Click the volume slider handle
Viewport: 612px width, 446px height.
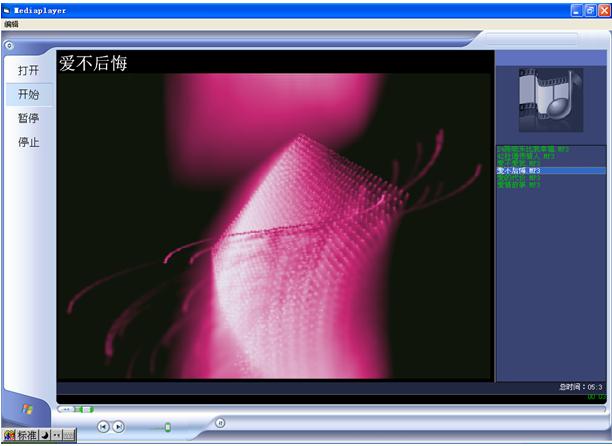[x=168, y=427]
